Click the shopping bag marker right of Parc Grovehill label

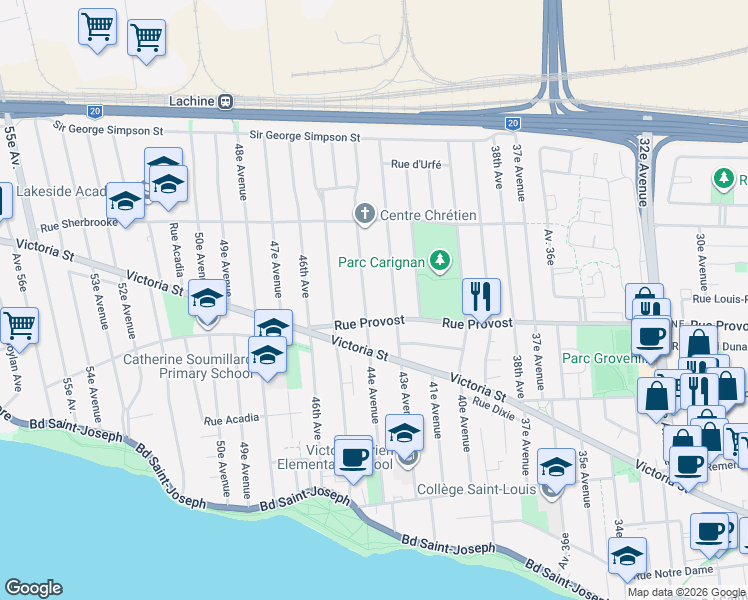[x=656, y=398]
